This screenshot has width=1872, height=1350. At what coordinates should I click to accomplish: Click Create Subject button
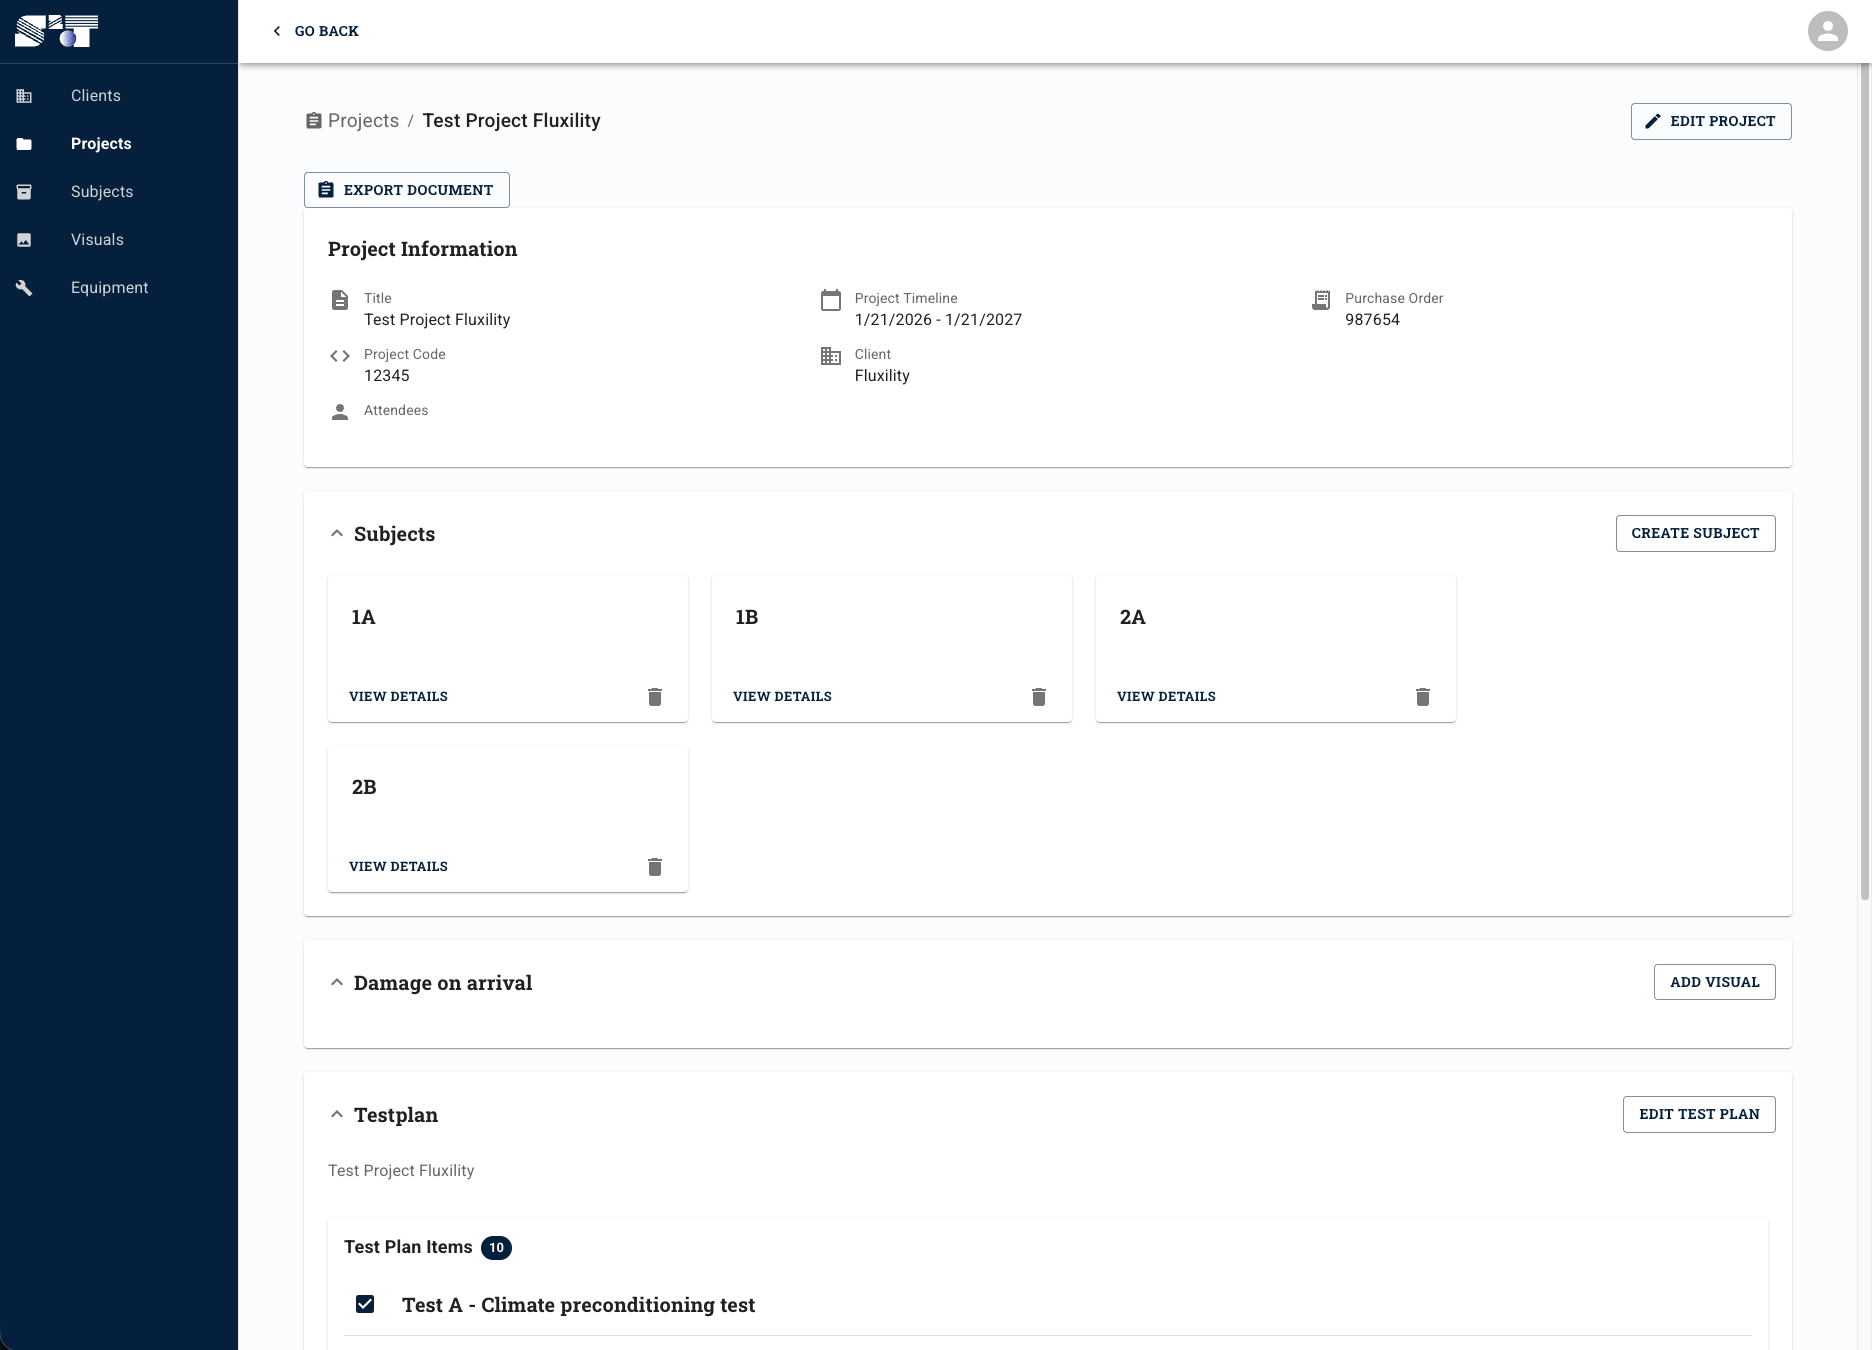(1695, 533)
